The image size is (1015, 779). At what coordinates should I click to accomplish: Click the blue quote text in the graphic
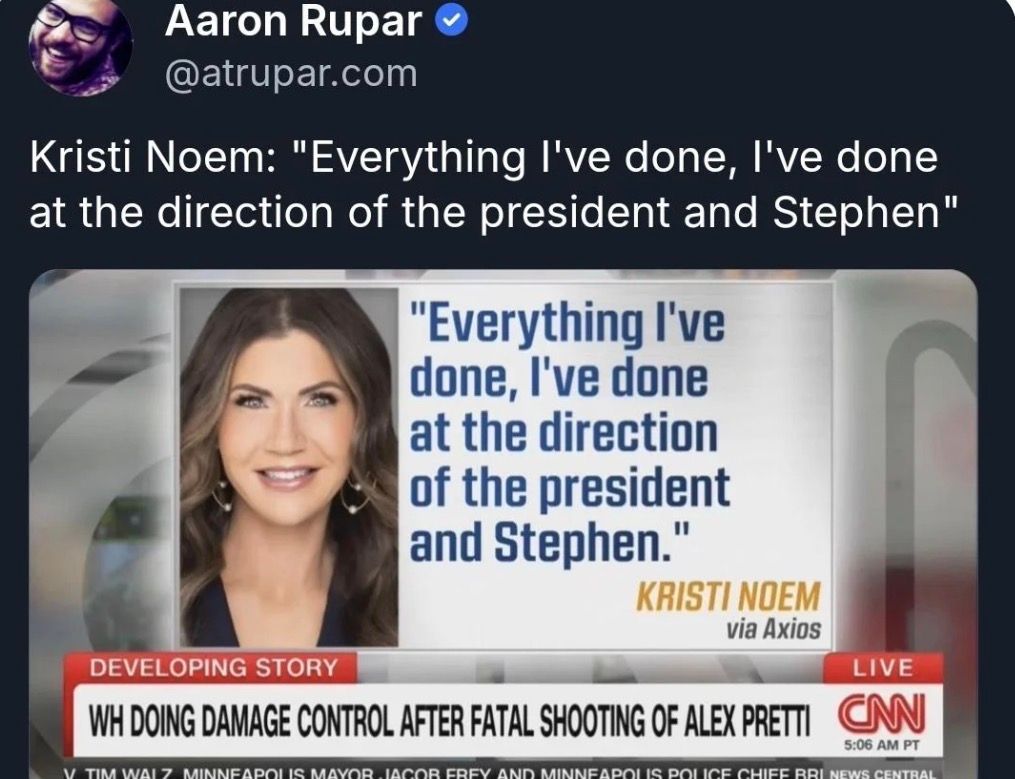pyautogui.click(x=570, y=432)
